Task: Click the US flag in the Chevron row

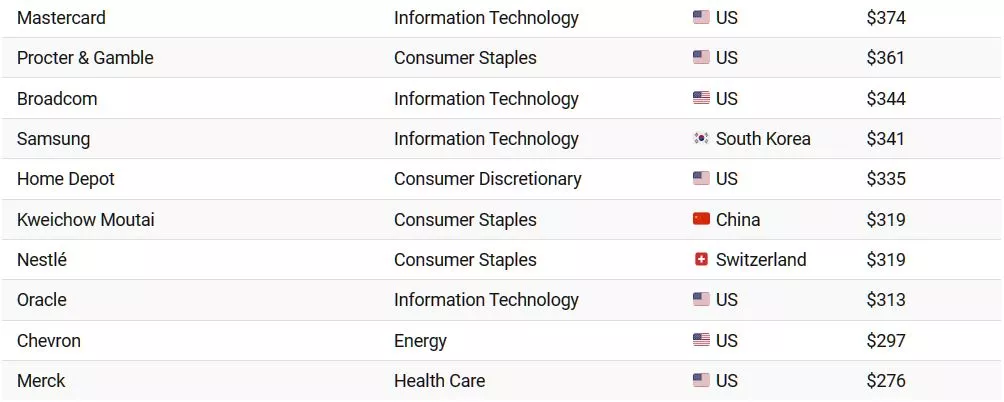Action: click(701, 340)
